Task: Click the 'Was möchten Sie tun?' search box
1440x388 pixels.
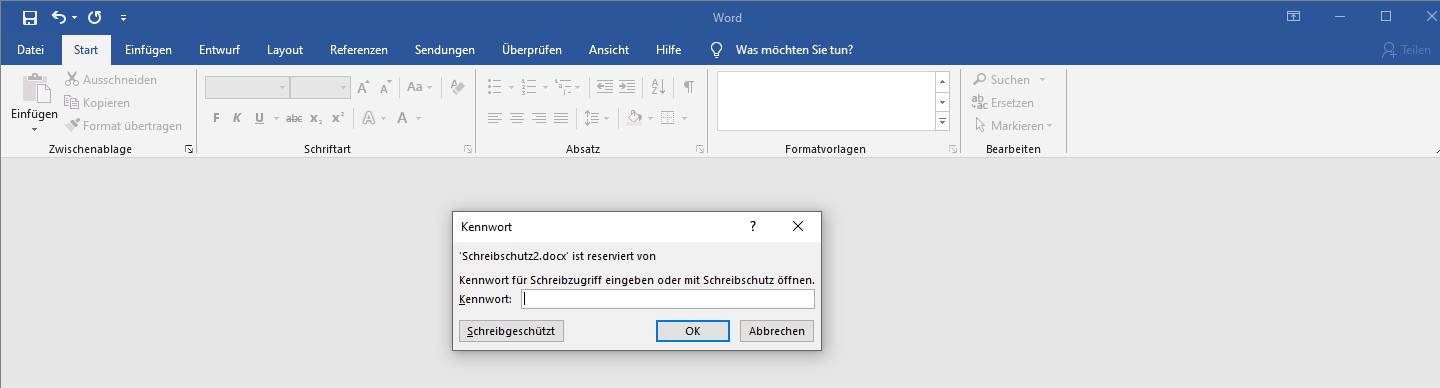Action: tap(794, 50)
